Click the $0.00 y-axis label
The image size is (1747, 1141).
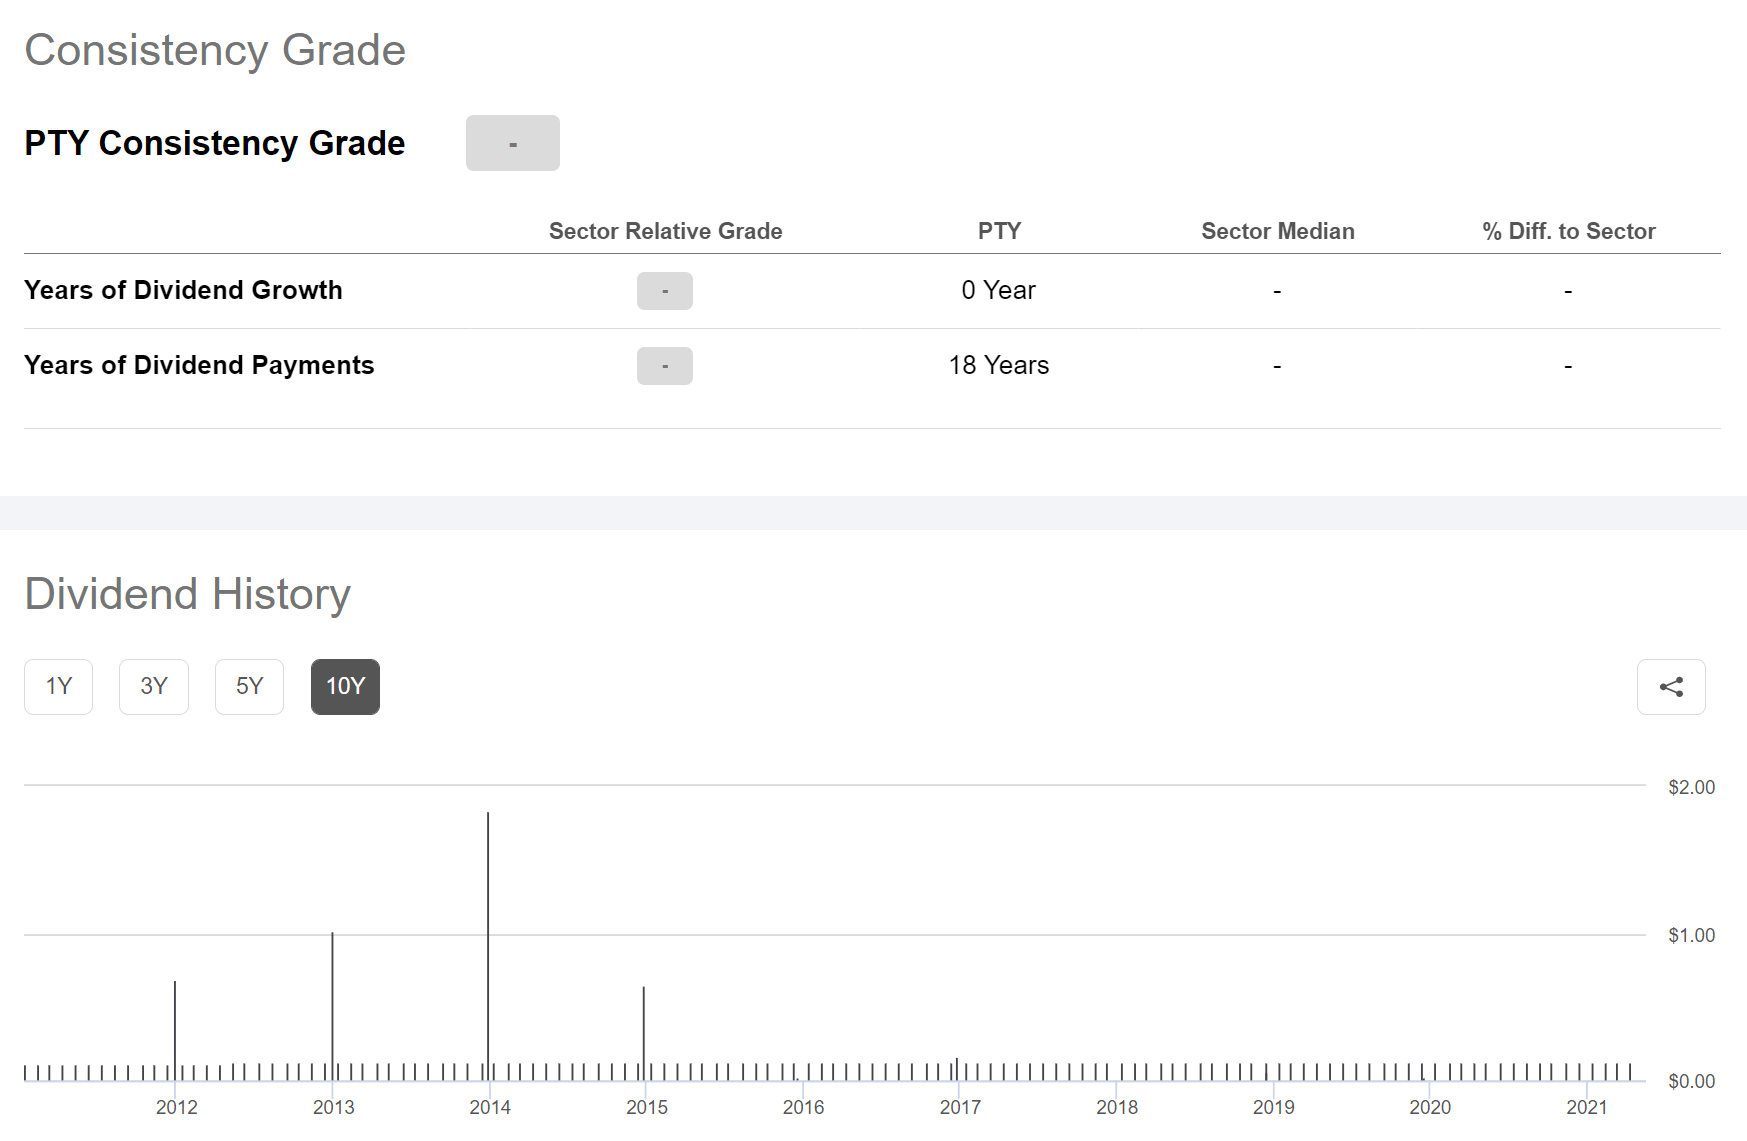point(1691,1081)
